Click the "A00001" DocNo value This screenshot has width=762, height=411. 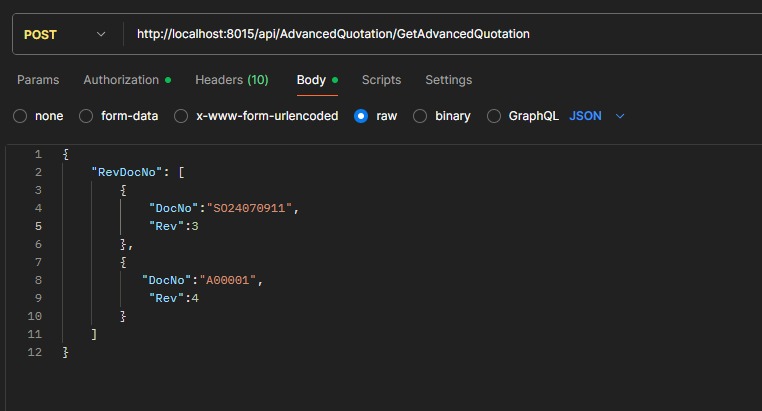point(230,280)
